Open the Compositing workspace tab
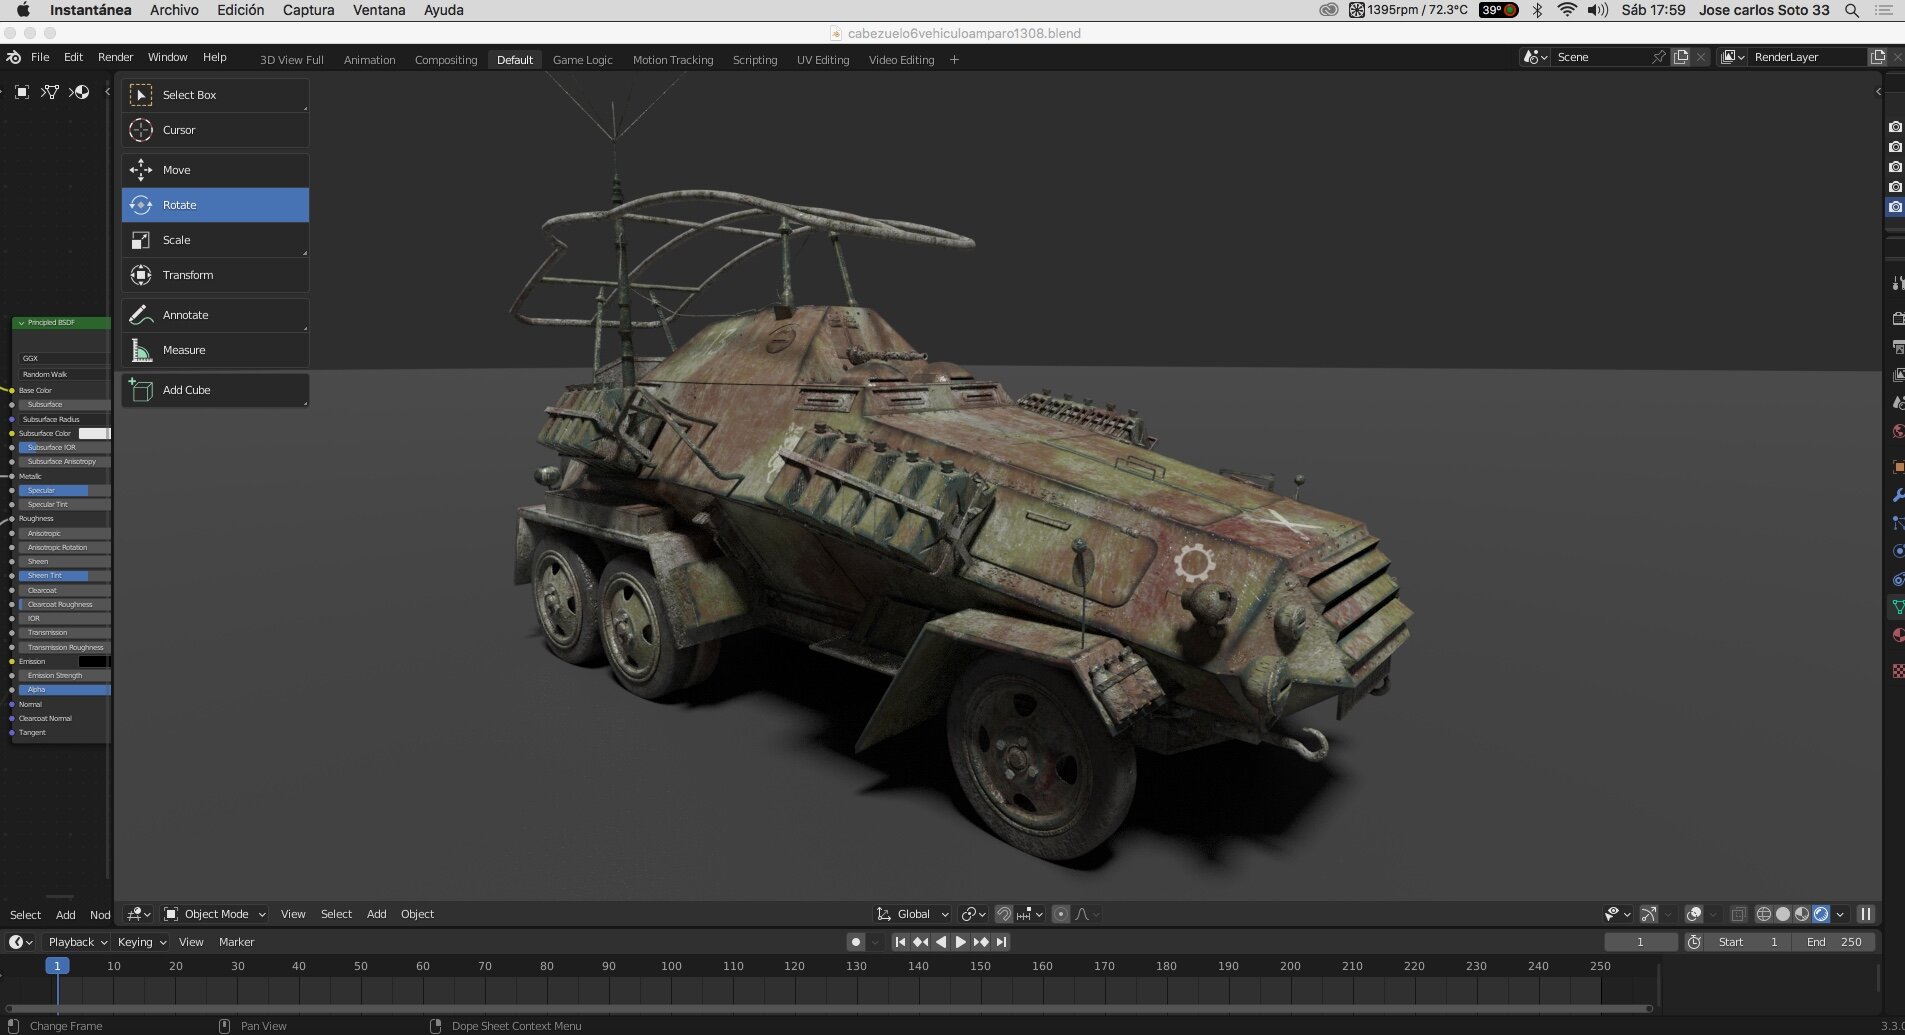 click(x=446, y=60)
